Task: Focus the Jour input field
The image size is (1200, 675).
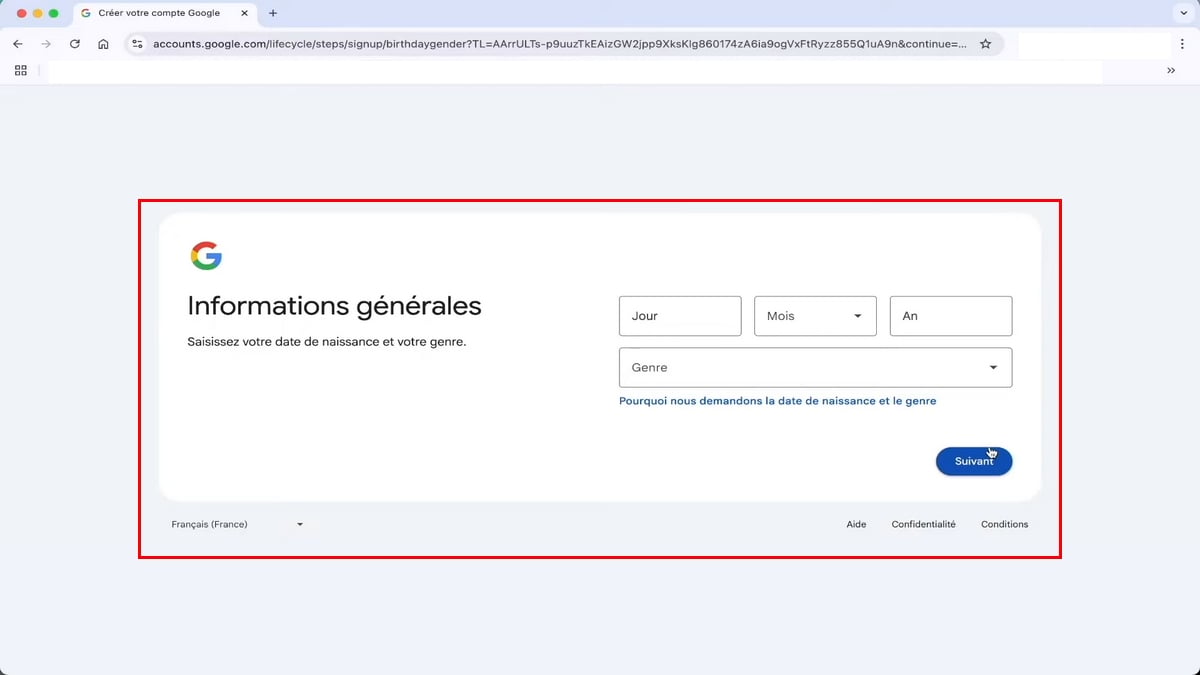Action: tap(680, 316)
